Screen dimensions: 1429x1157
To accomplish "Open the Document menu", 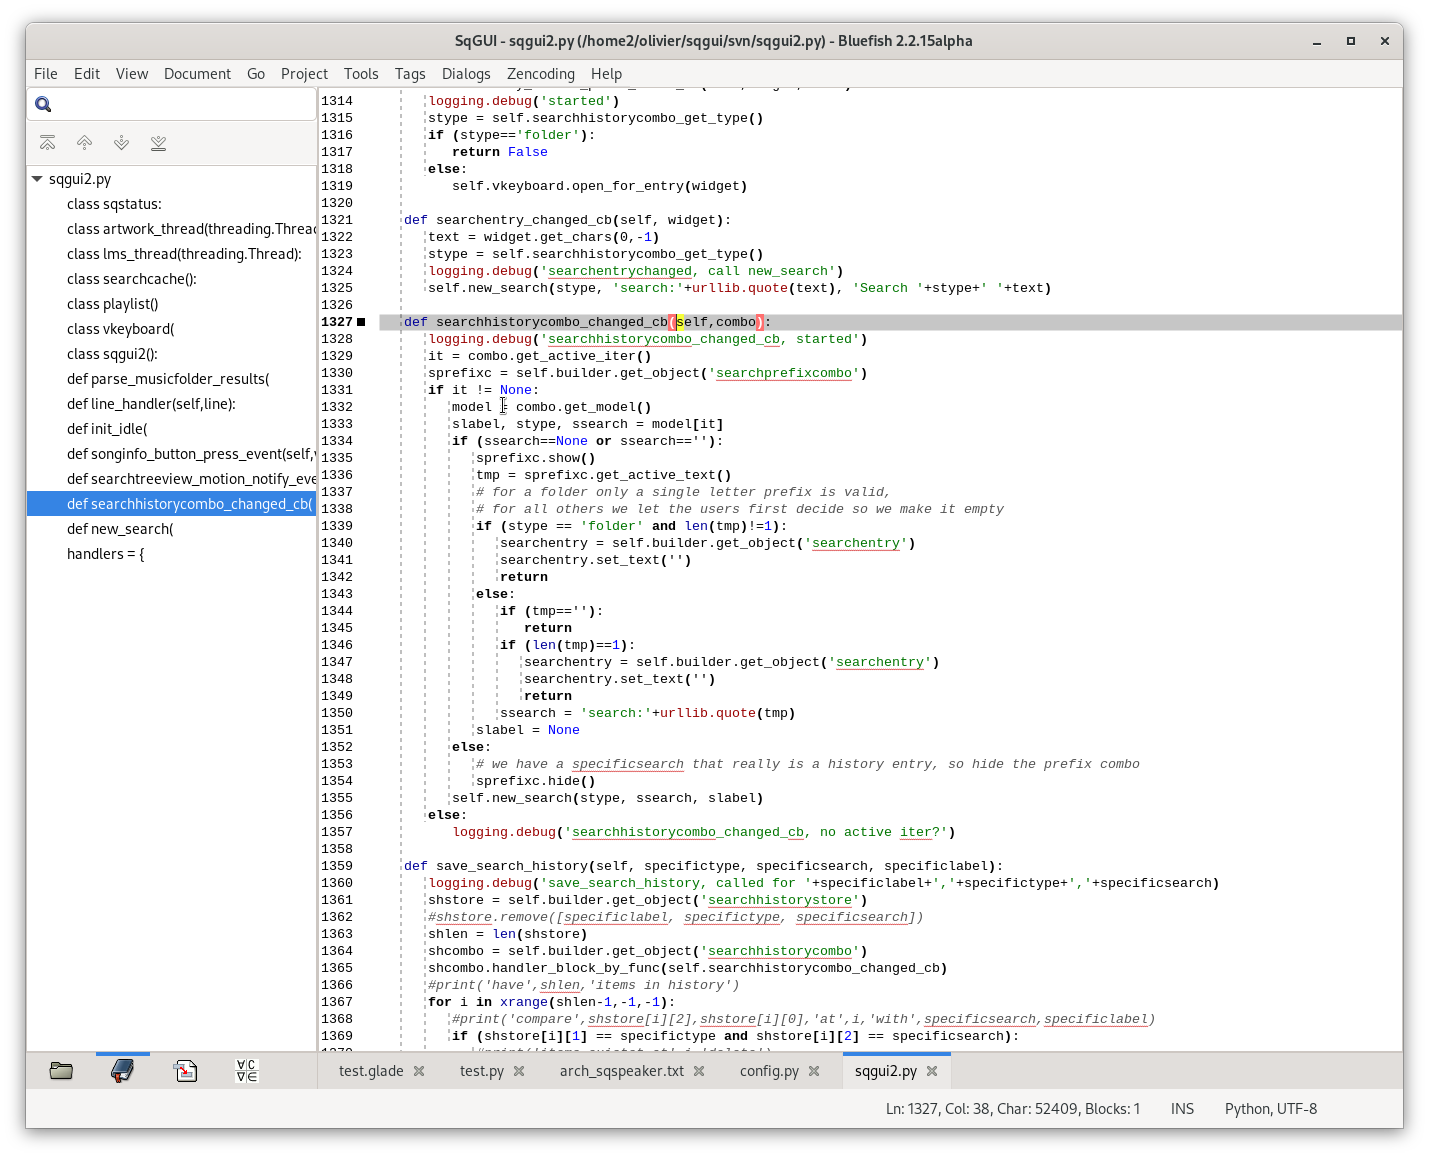I will (197, 74).
